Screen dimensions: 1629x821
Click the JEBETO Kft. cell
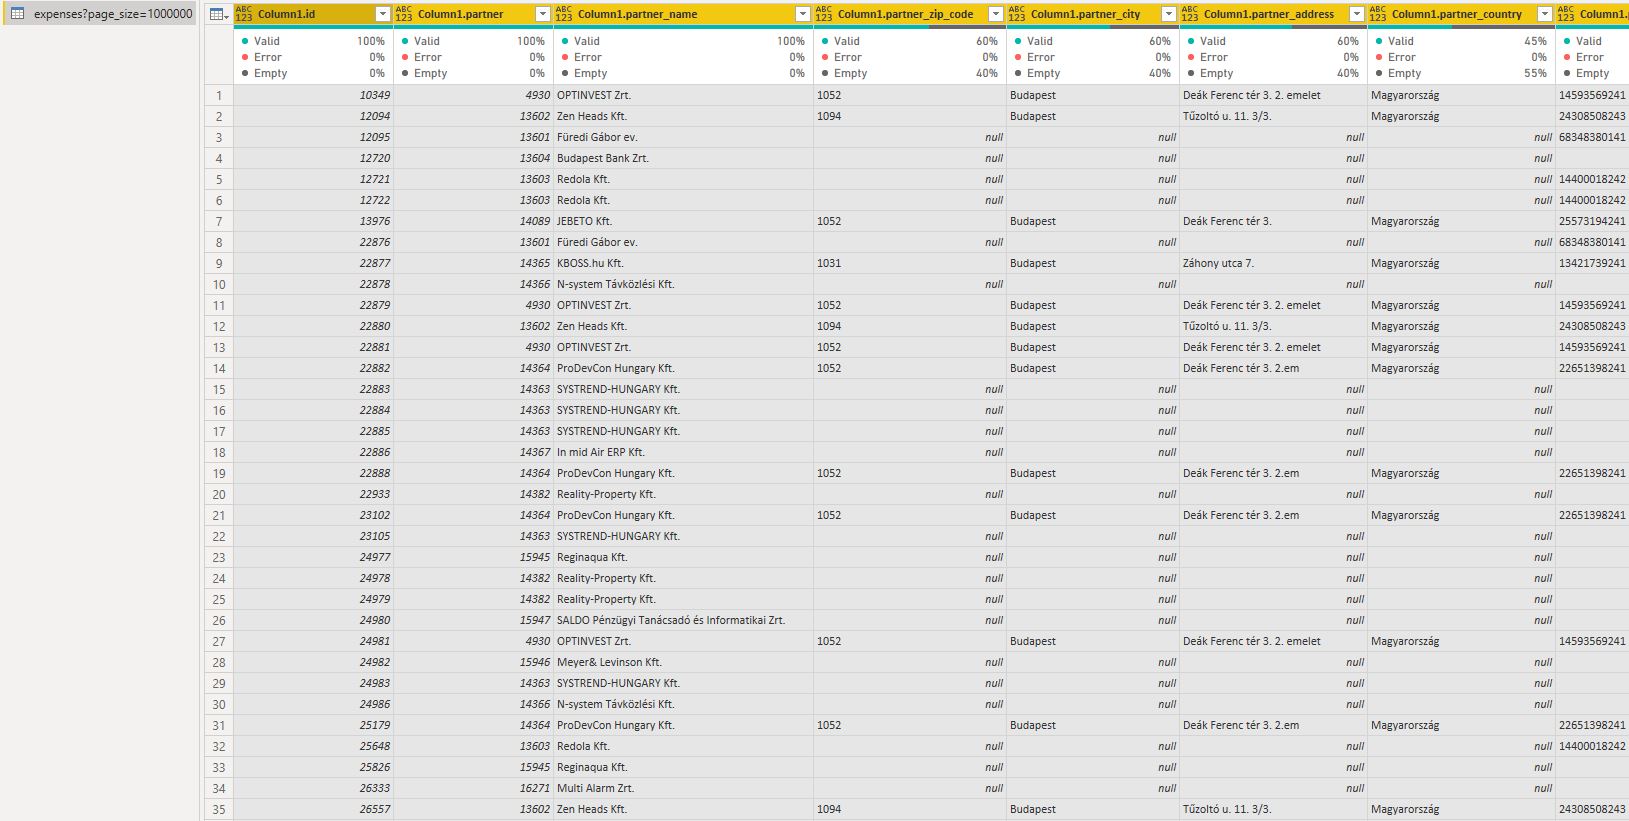[x=683, y=221]
